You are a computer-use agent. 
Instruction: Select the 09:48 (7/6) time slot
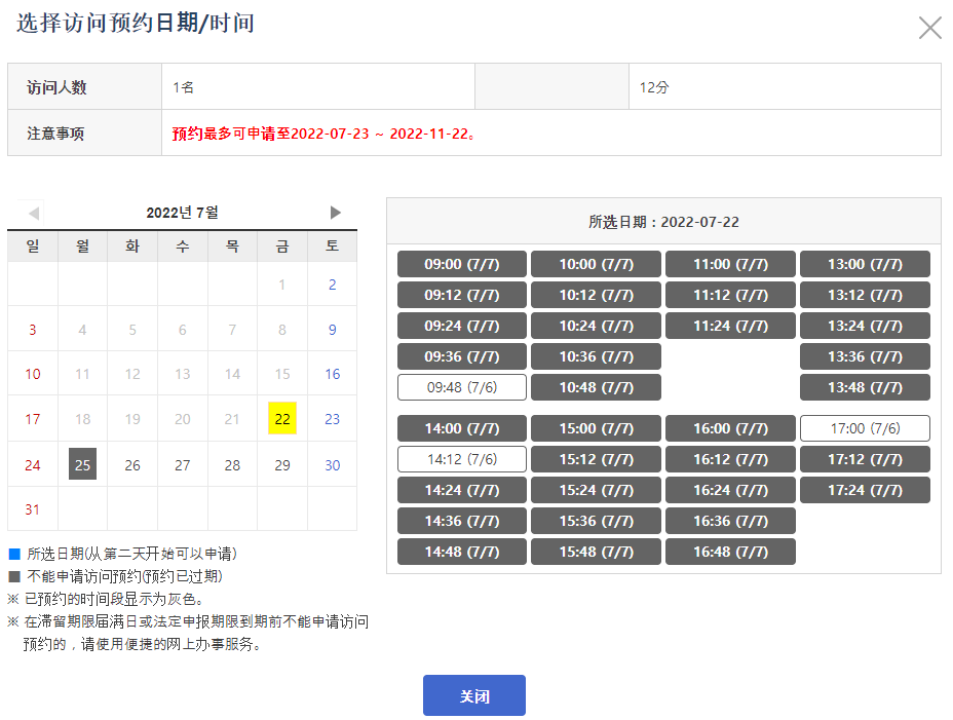[461, 388]
